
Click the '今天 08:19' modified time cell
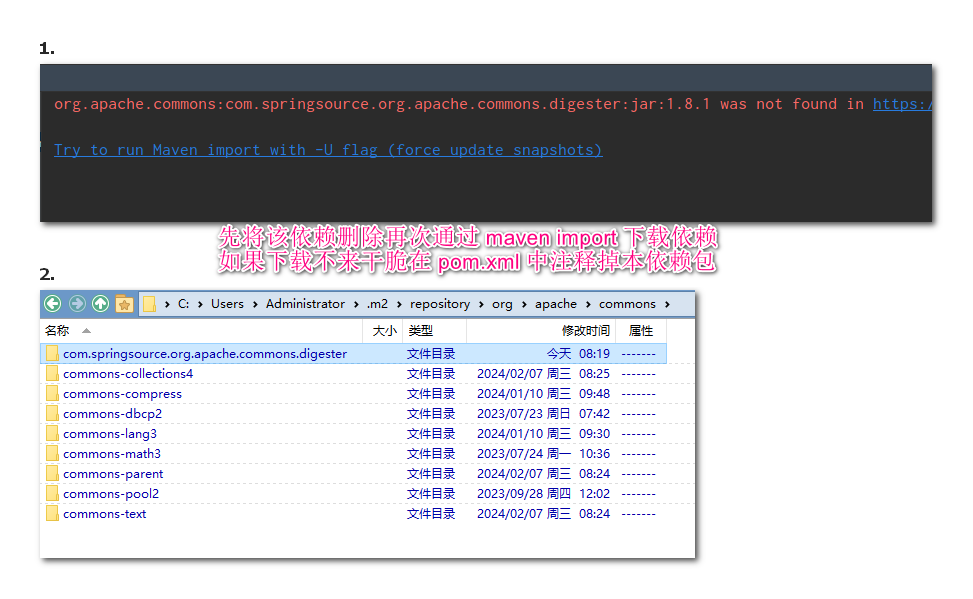point(578,354)
